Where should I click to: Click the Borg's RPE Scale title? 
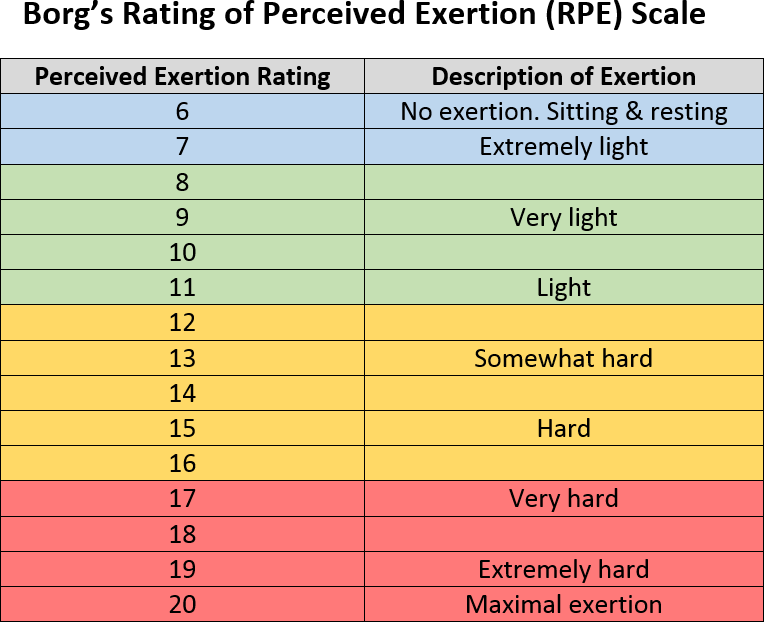point(364,17)
